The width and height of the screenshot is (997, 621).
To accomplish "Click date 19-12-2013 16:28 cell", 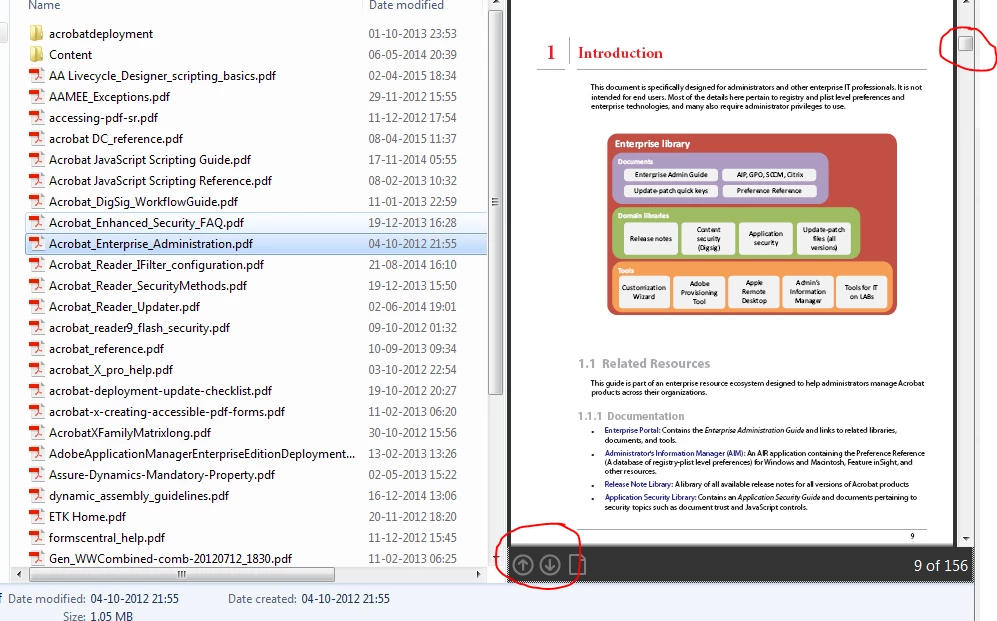I will click(x=412, y=222).
